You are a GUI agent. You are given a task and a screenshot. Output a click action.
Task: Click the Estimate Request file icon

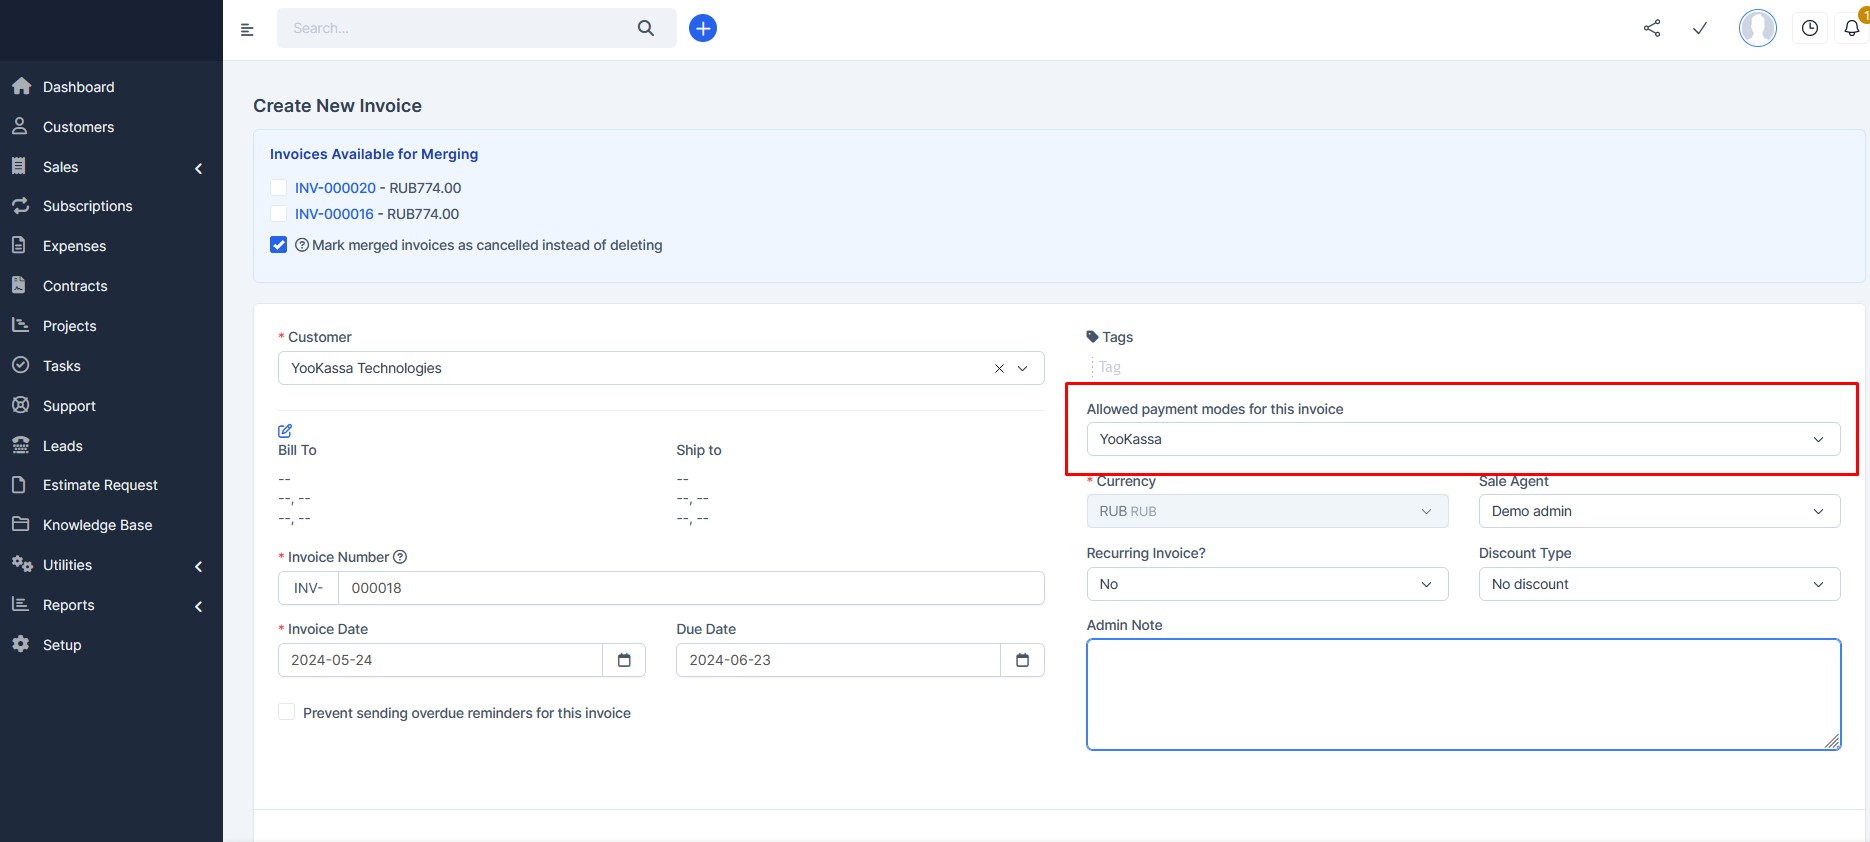[x=19, y=484]
